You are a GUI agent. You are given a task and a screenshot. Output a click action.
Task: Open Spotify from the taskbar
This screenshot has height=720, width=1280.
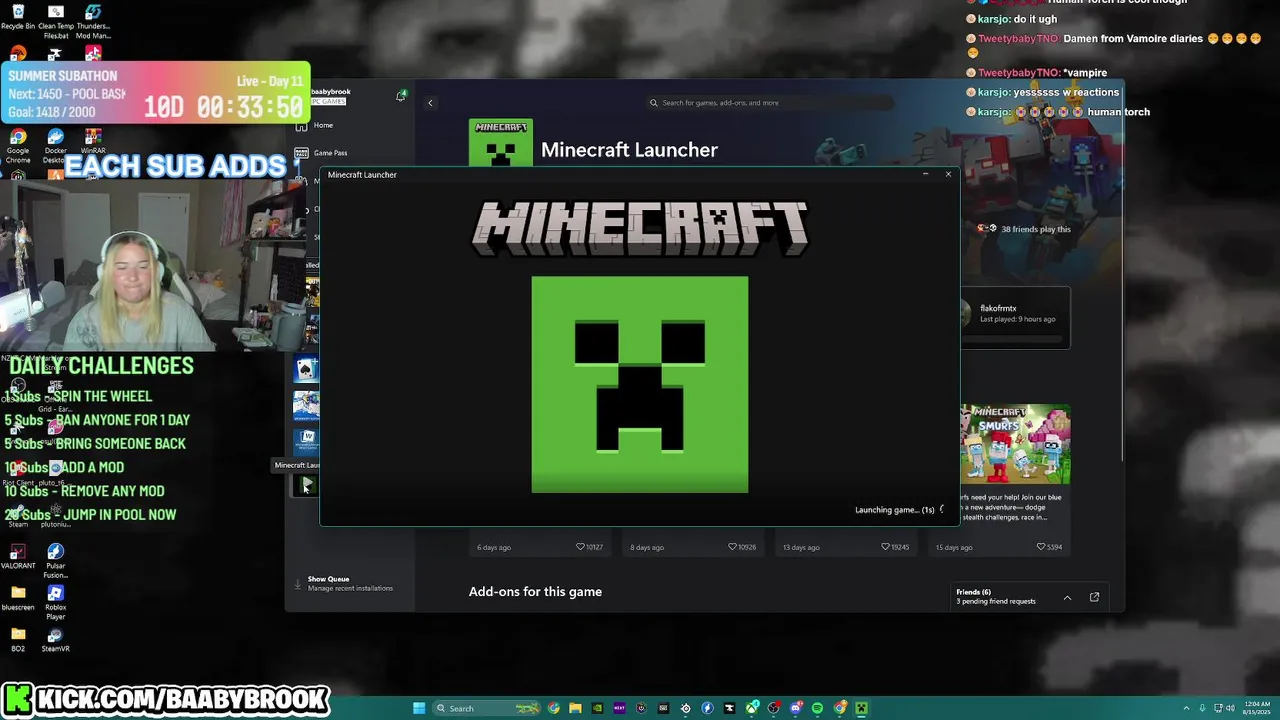click(x=817, y=708)
